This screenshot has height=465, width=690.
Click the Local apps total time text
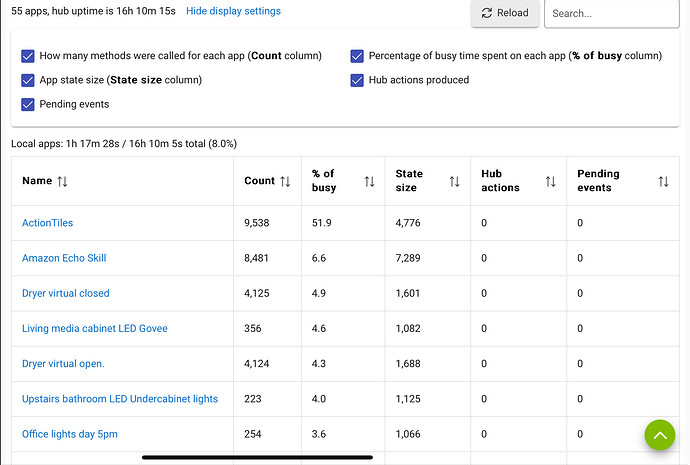click(x=124, y=144)
